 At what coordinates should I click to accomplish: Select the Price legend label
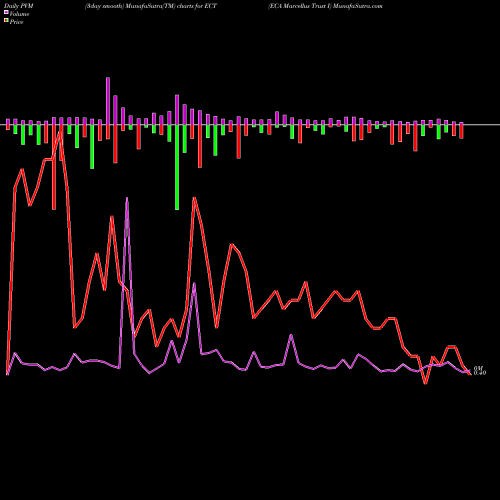point(16,22)
